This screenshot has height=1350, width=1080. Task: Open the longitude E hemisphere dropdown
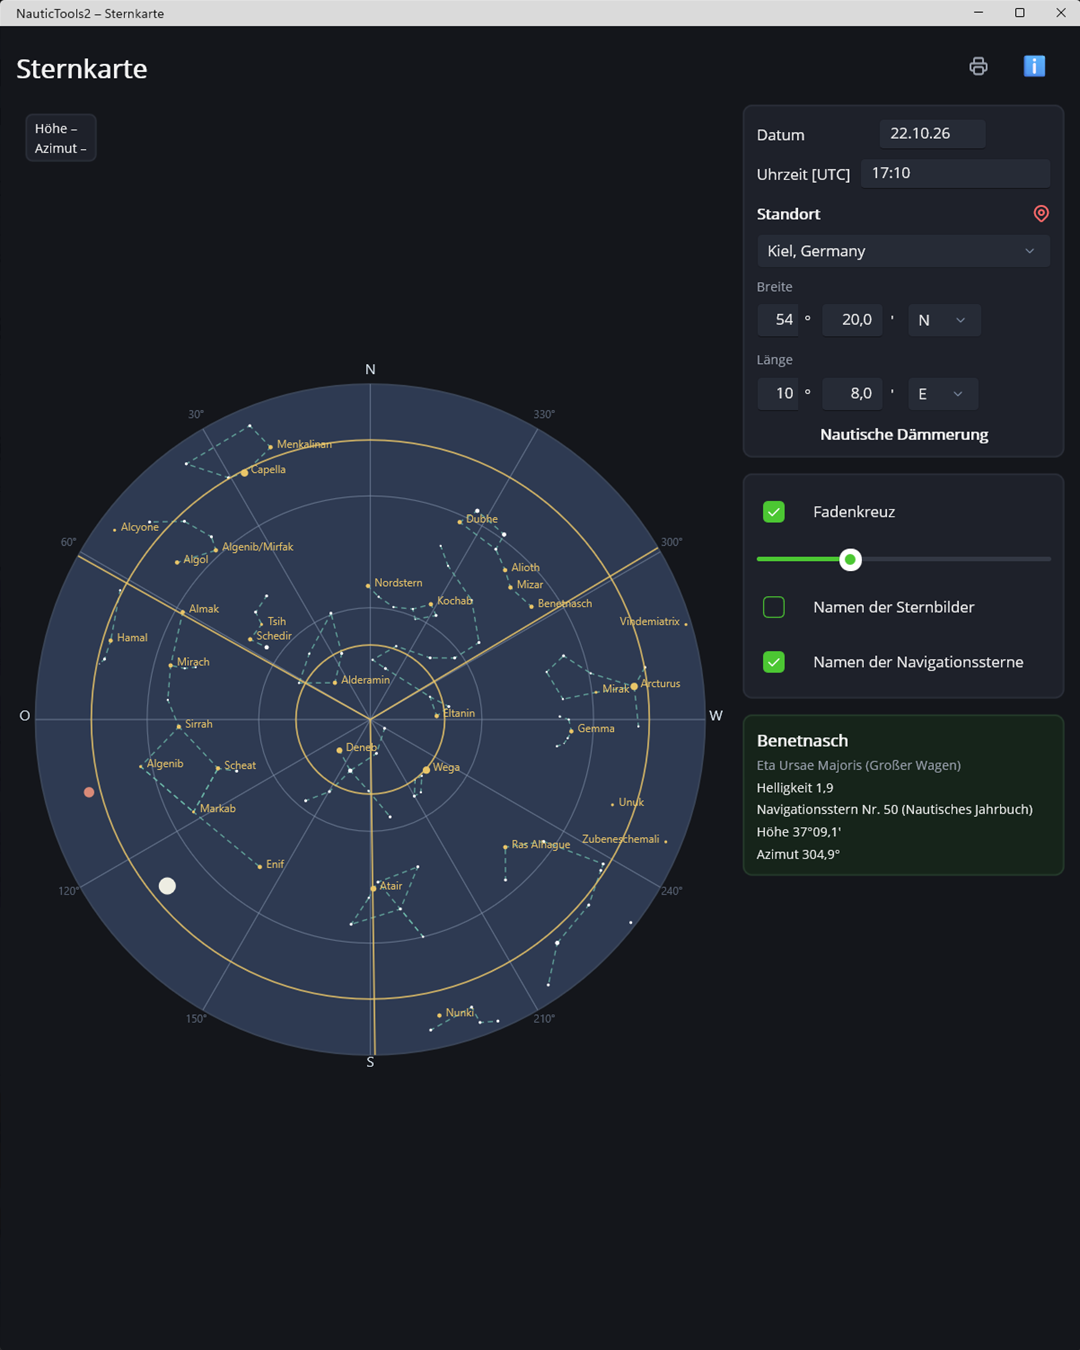(943, 393)
